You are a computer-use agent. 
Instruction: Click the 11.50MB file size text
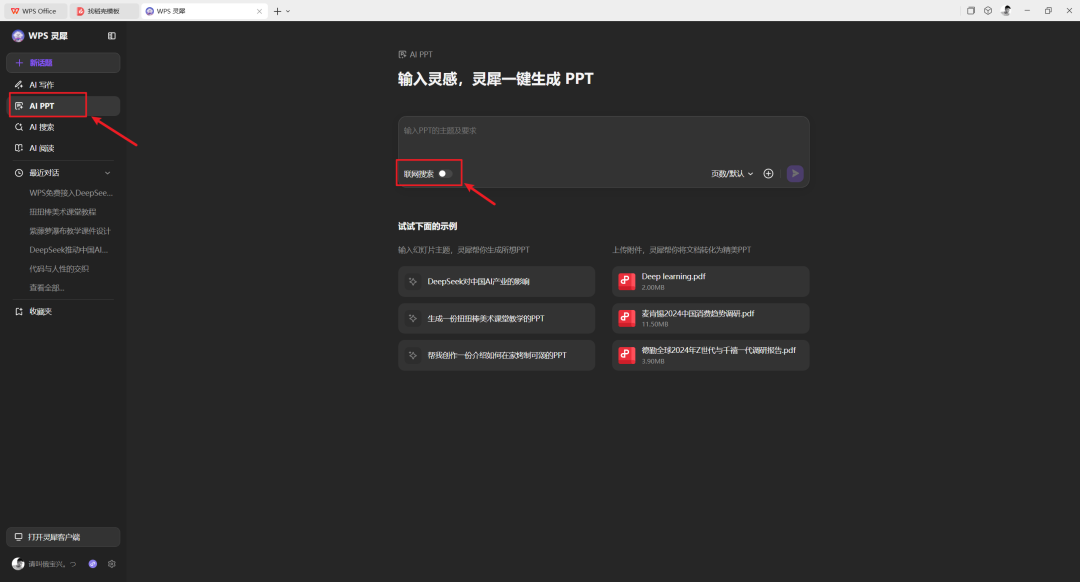(x=655, y=324)
